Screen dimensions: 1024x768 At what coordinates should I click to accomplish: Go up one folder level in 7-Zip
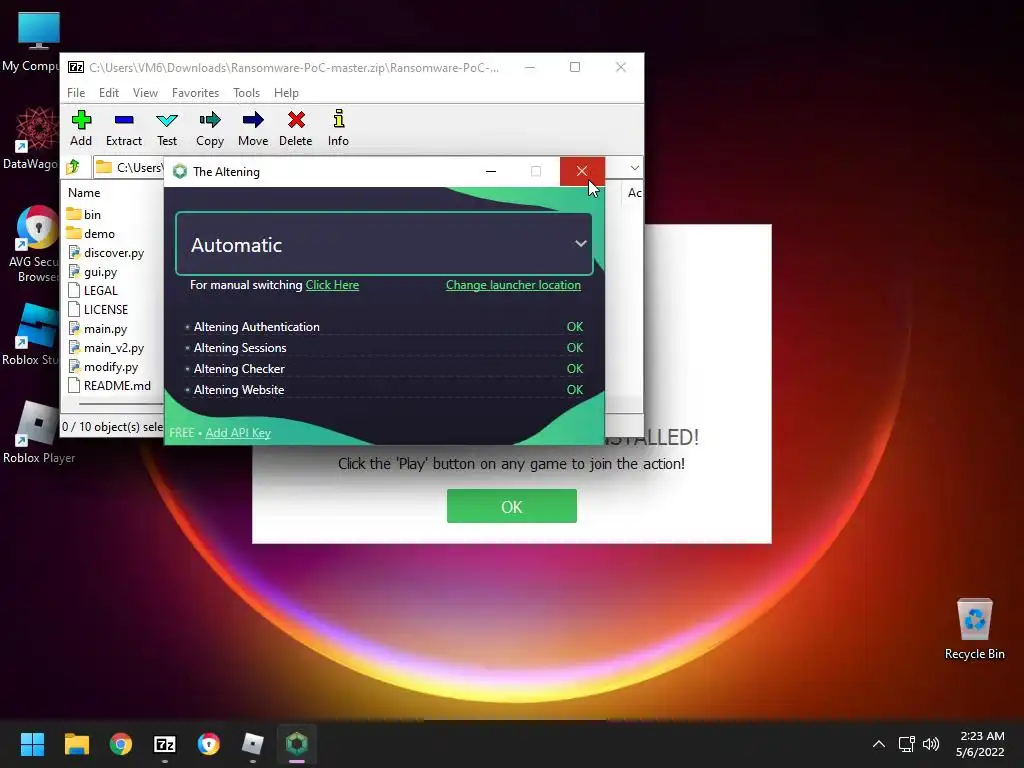click(x=73, y=167)
